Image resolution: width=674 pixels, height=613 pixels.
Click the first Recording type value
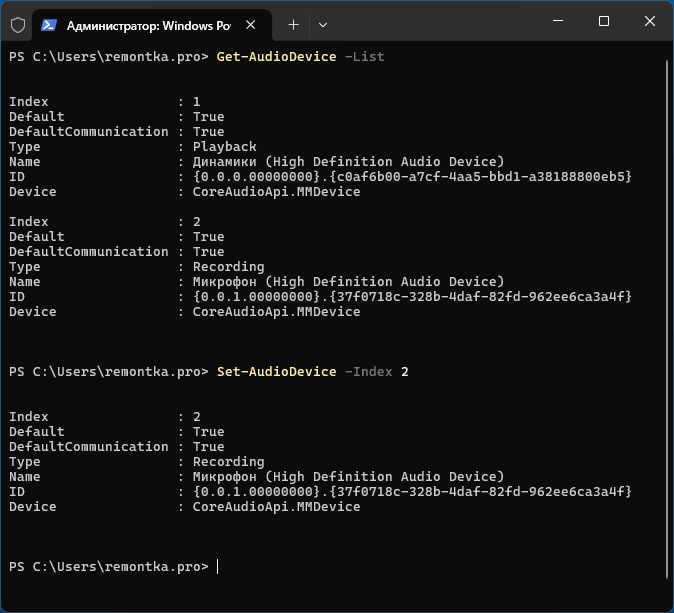(228, 267)
